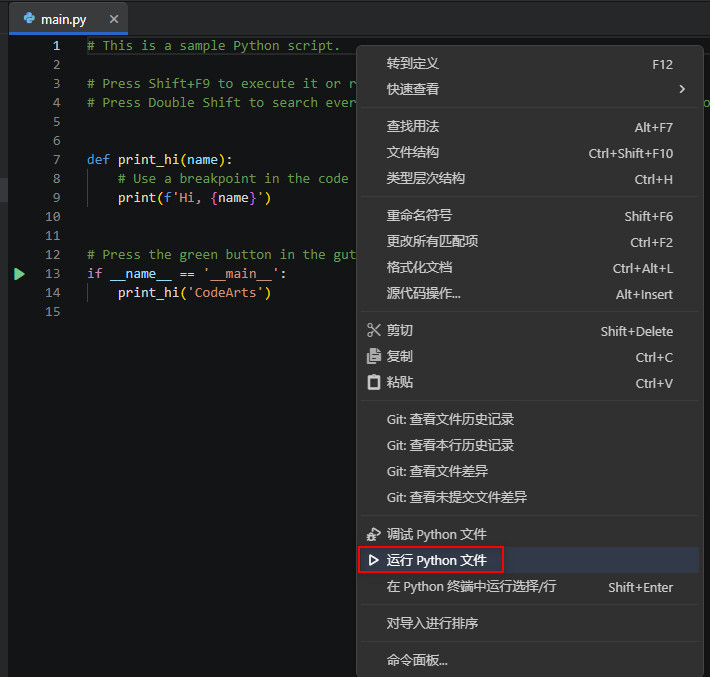The height and width of the screenshot is (677, 710).
Task: Select 重命名符号 menu entry
Action: (419, 216)
